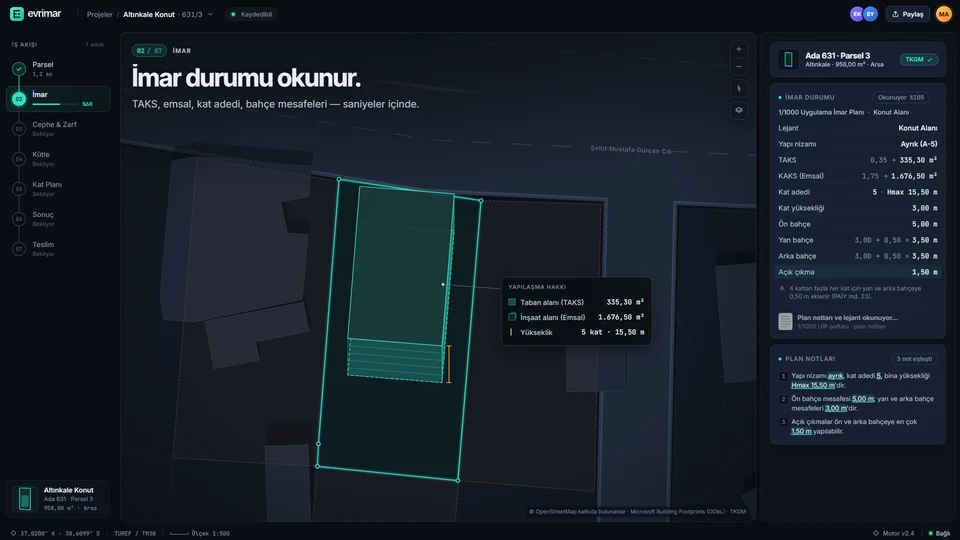Click the parcel thumbnail next to Ada 631 · Parsel 3
Viewport: 960px width, 540px height.
point(788,59)
